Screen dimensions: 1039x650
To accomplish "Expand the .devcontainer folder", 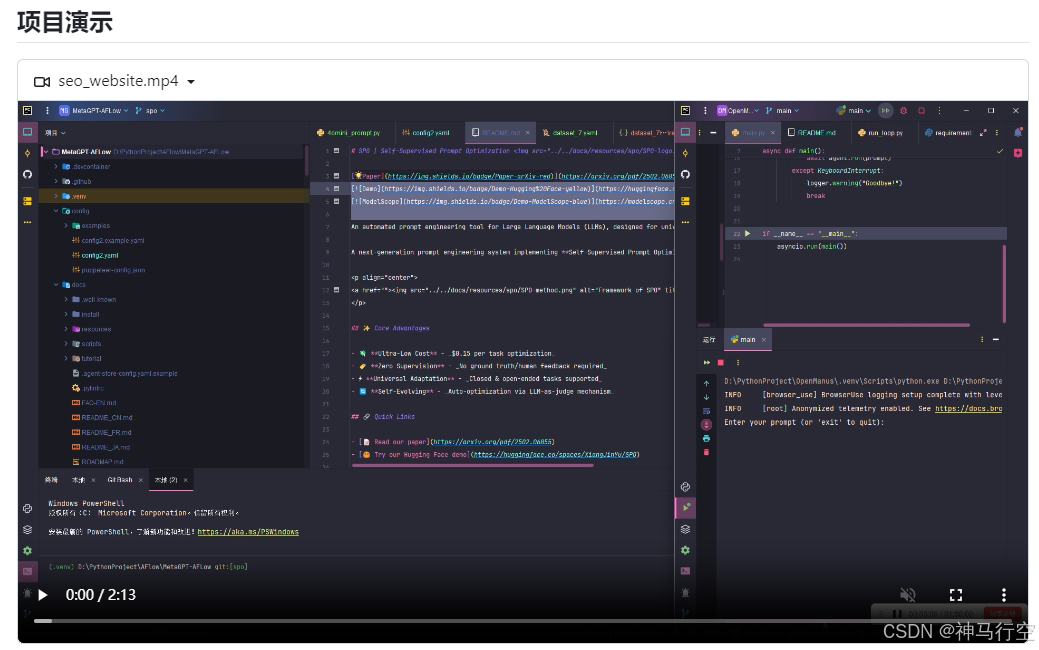I will coord(56,166).
